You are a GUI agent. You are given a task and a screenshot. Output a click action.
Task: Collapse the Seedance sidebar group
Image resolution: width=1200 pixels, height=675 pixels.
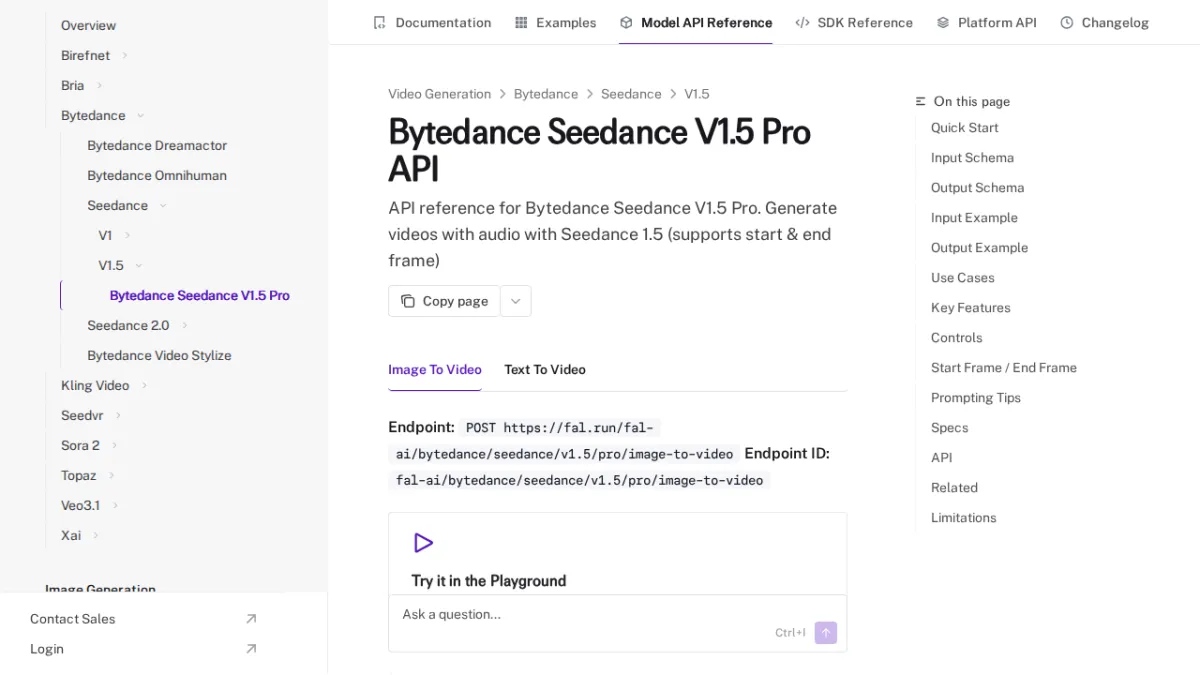(x=163, y=205)
